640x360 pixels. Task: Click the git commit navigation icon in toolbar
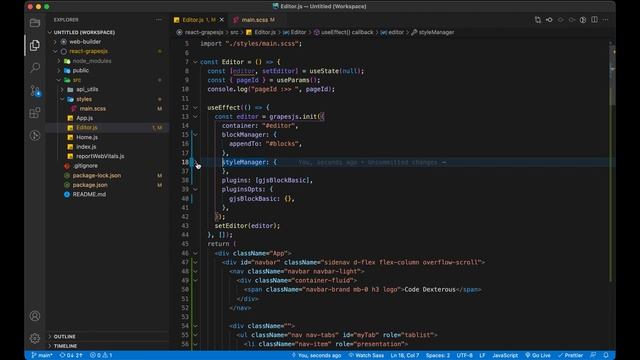click(549, 20)
